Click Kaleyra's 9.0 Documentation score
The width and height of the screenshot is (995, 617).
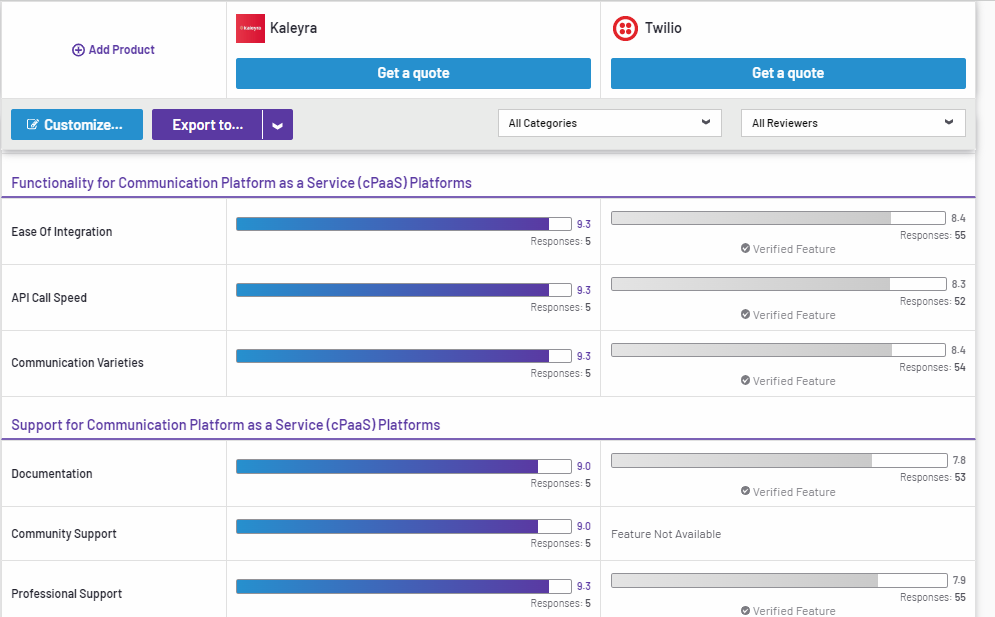583,467
